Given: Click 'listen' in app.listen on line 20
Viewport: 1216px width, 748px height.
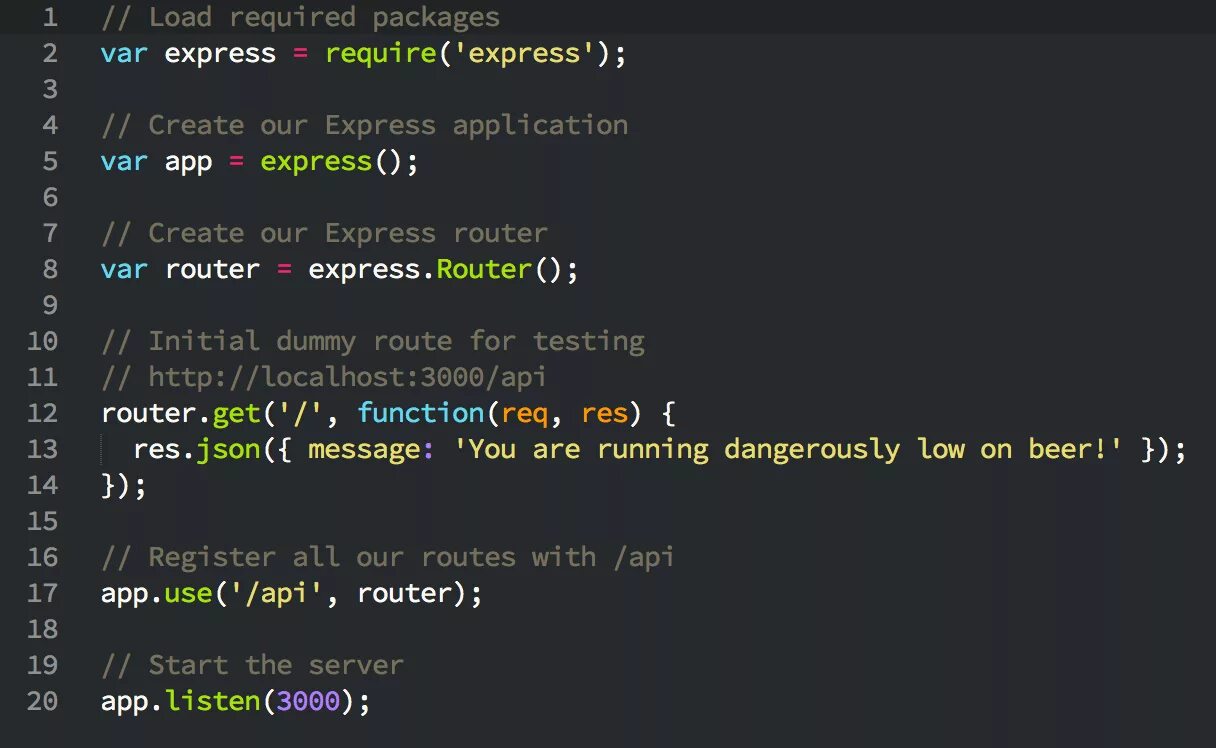Looking at the screenshot, I should (x=212, y=701).
